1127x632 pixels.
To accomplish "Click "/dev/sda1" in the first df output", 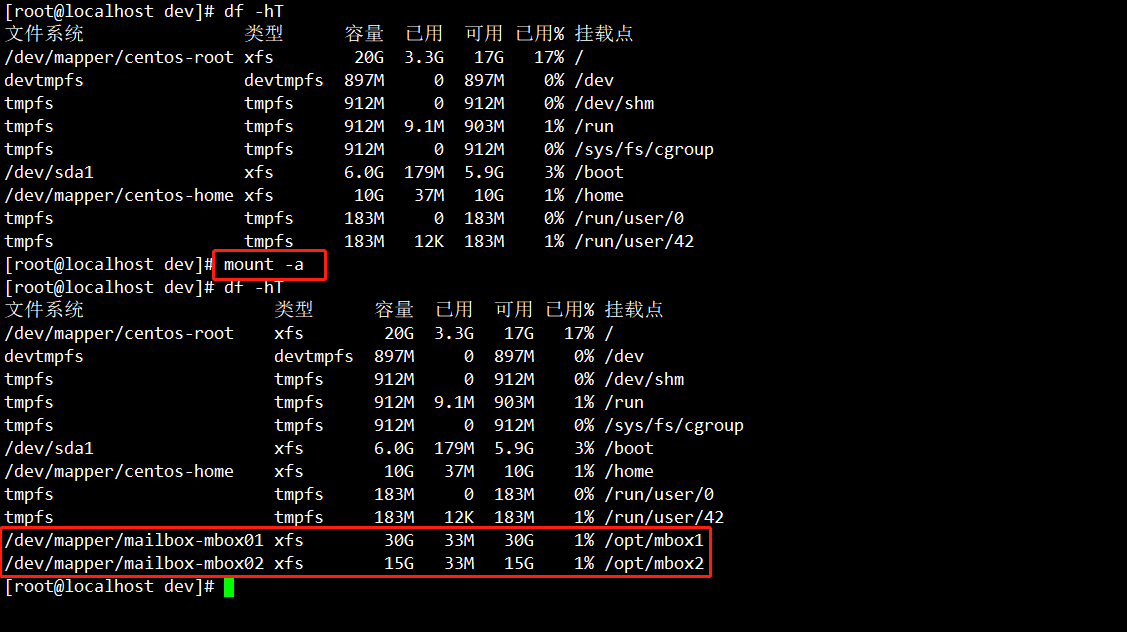I will tap(49, 173).
